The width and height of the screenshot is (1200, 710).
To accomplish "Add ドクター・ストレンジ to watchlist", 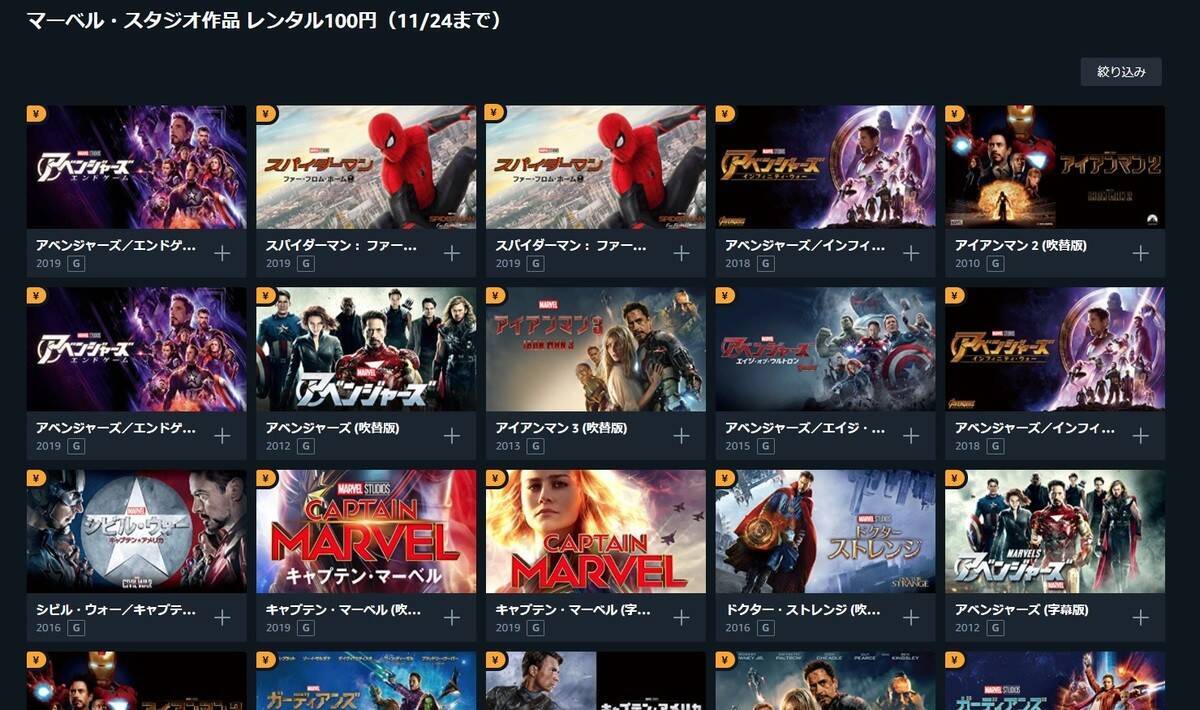I will [911, 617].
